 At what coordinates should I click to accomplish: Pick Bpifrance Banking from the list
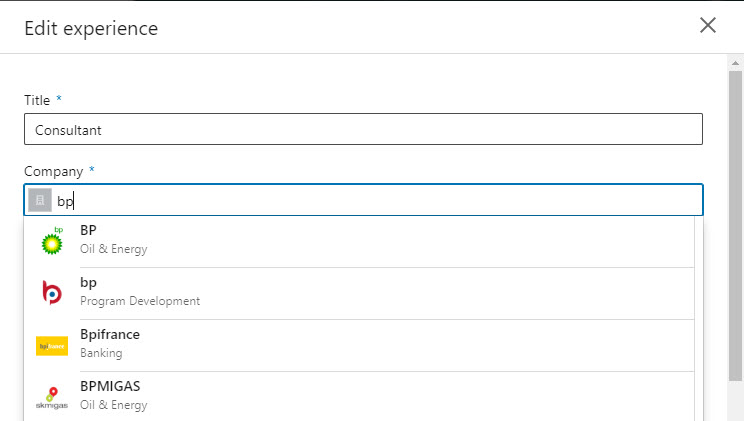[359, 346]
